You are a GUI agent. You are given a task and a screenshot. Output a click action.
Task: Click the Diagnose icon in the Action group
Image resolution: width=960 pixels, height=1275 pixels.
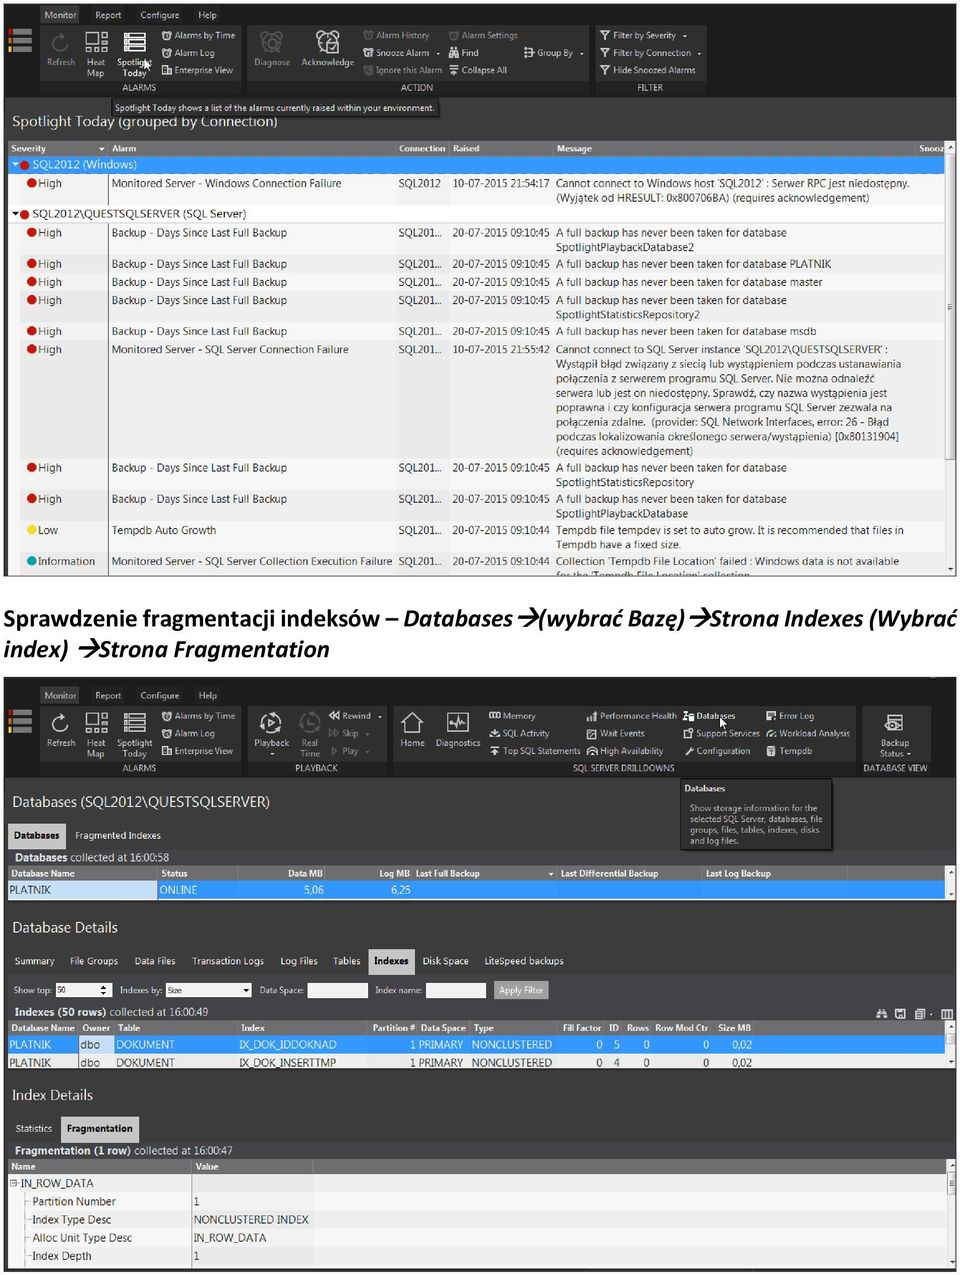point(272,48)
